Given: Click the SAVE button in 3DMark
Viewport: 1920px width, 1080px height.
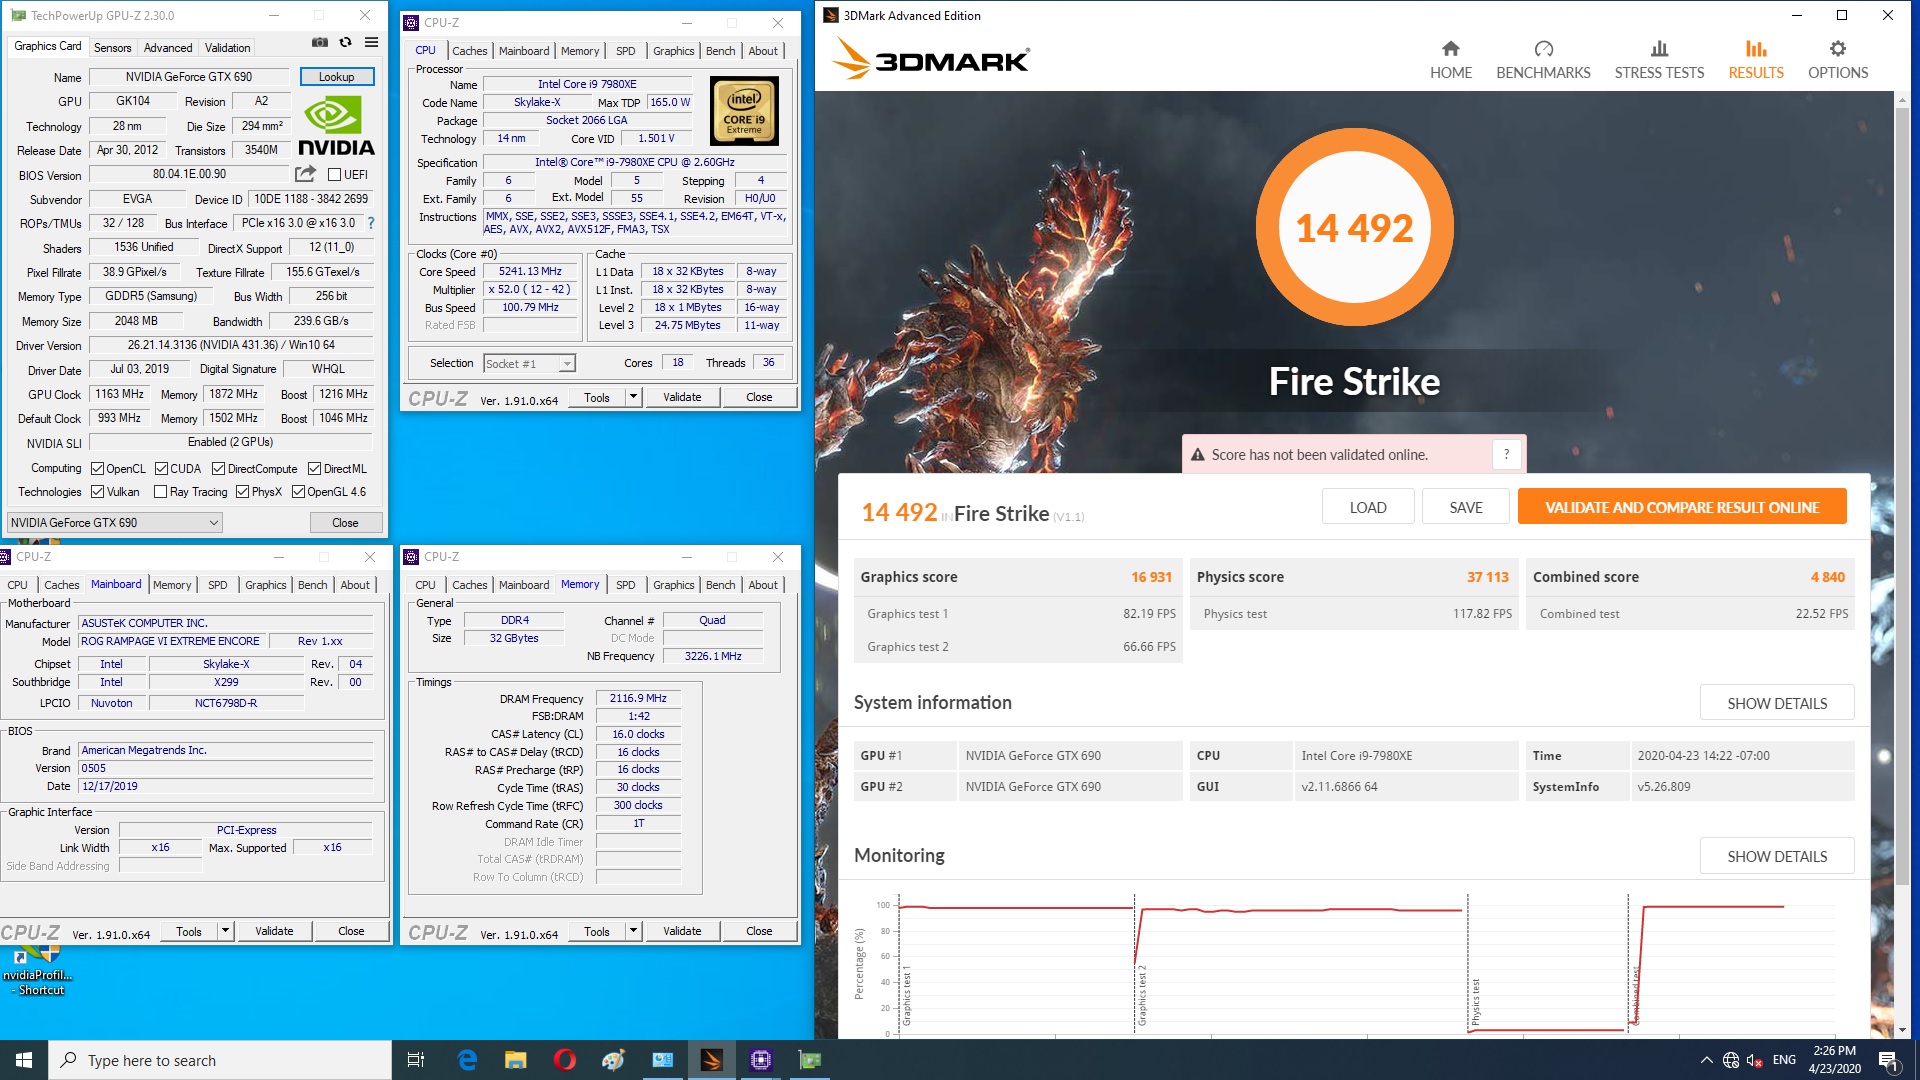Looking at the screenshot, I should tap(1466, 507).
